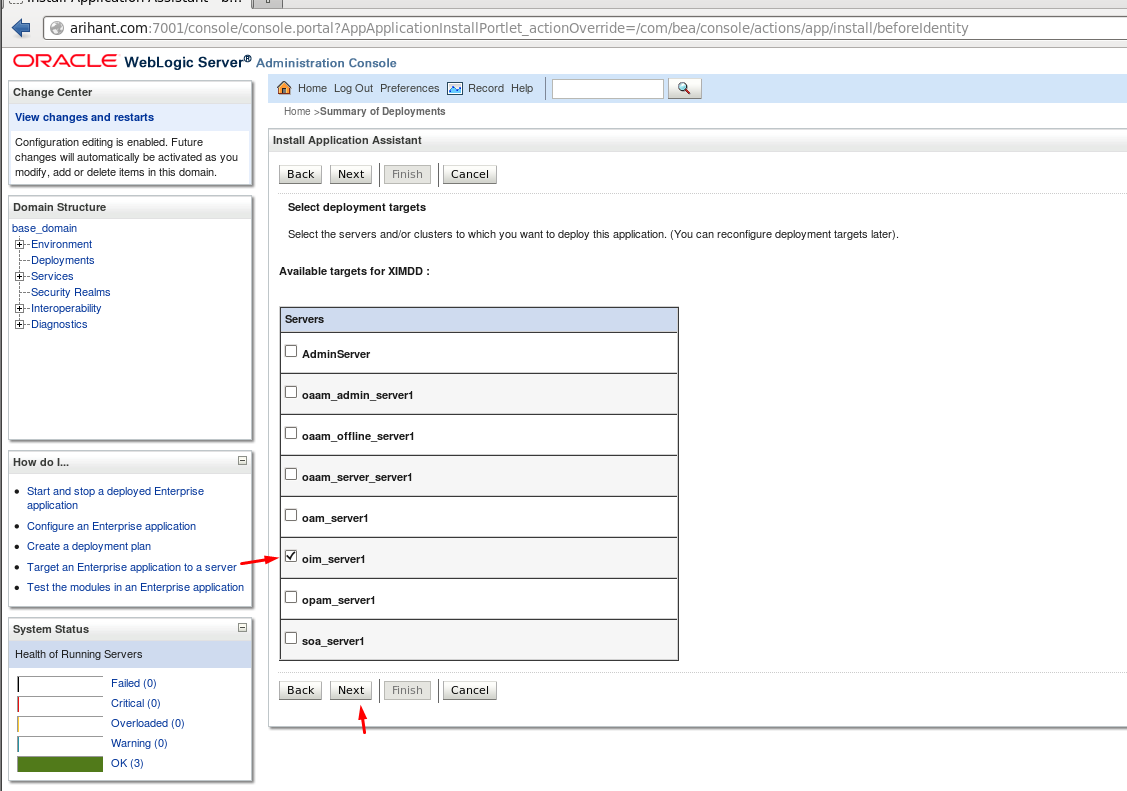1127x791 pixels.
Task: Check the oaam_server_server1 checkbox
Action: point(291,474)
